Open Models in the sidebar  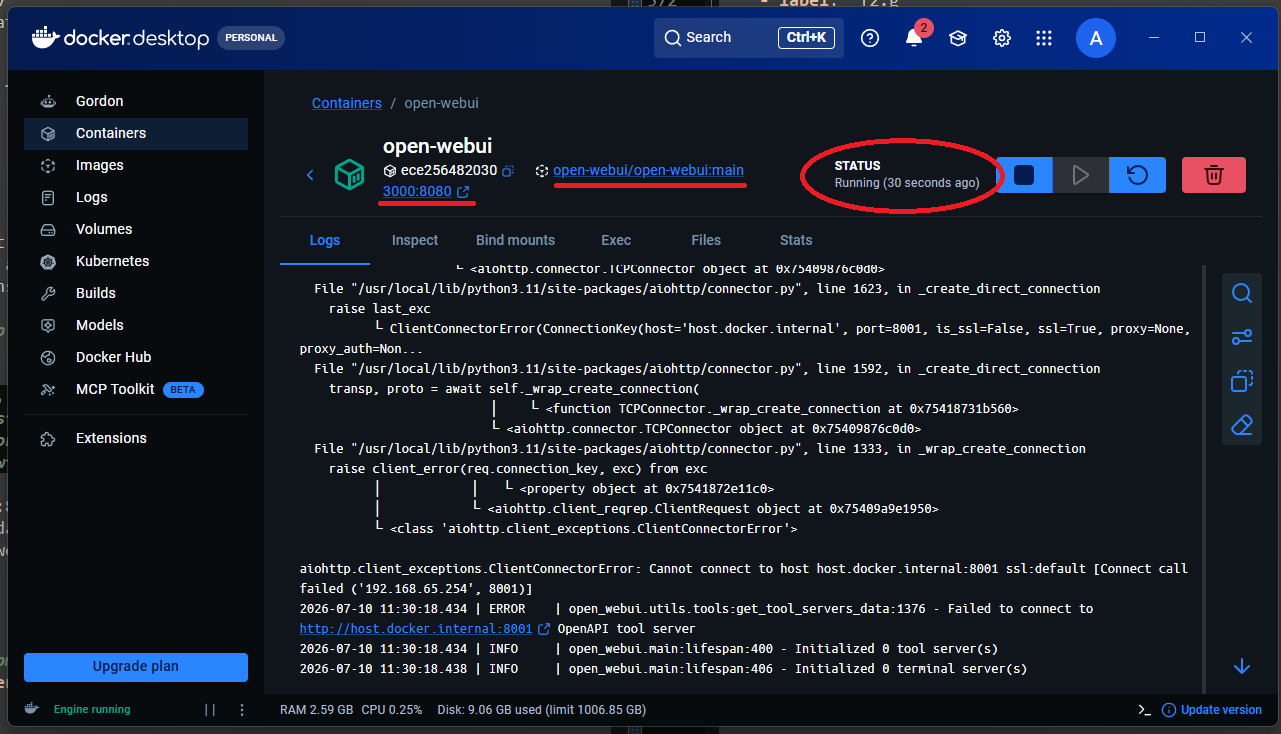tap(136, 325)
